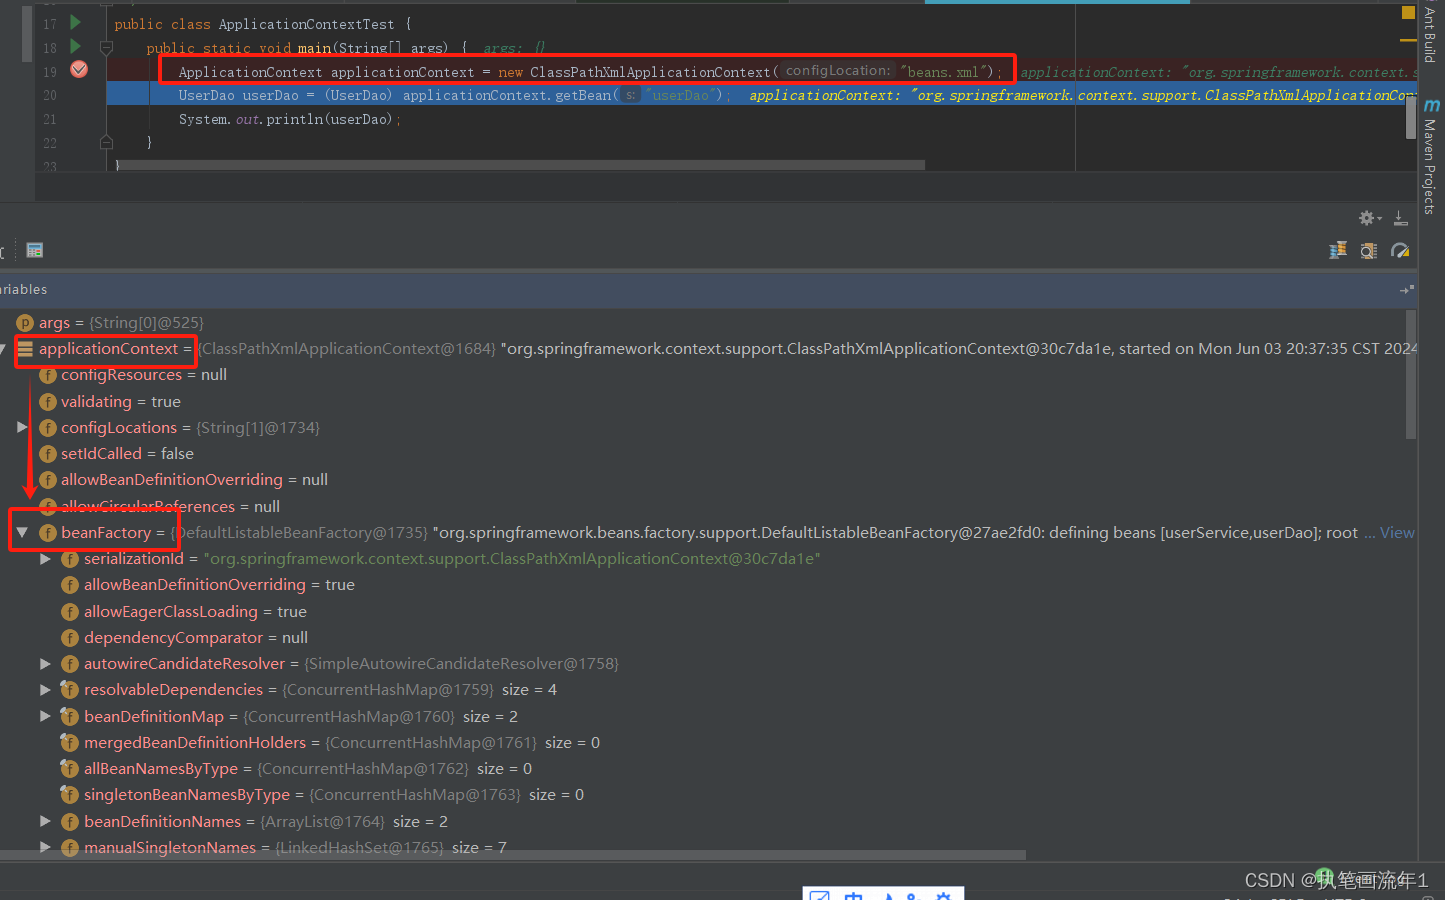Collapse the beanFactory tree node
Viewport: 1445px width, 900px height.
tap(22, 531)
